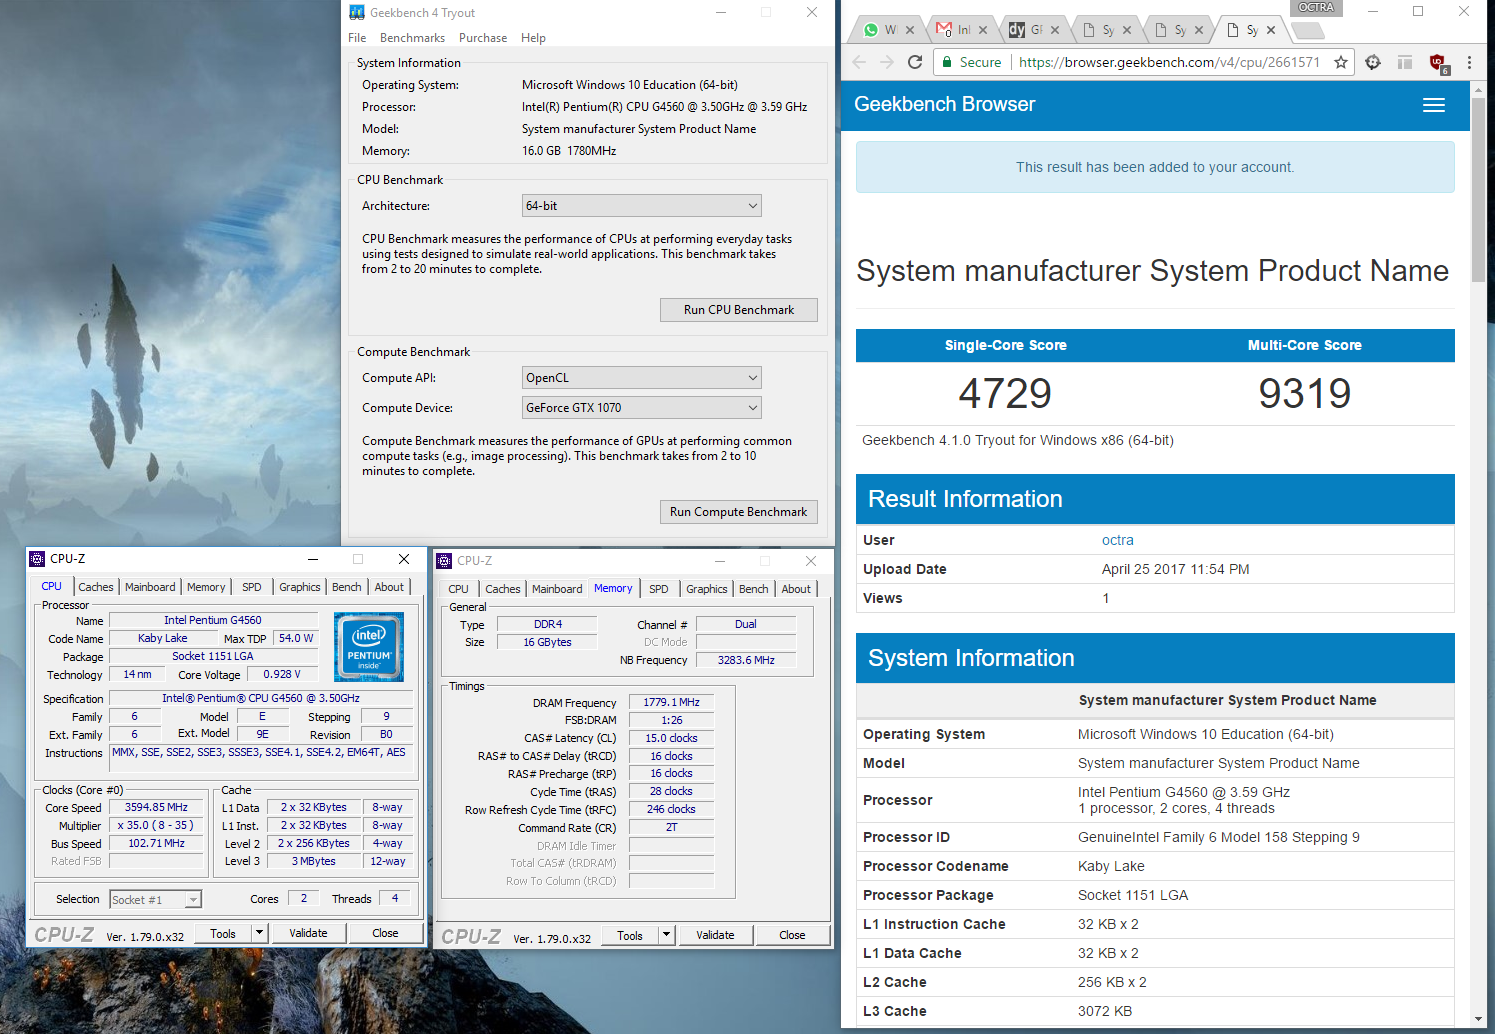Open CPU tab in right CPU-Z
1495x1034 pixels.
point(458,589)
